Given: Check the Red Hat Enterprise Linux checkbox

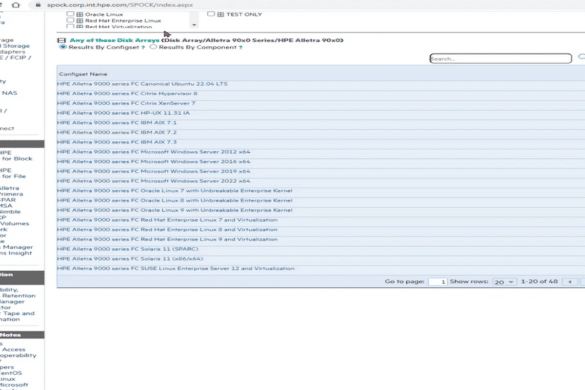Looking at the screenshot, I should pyautogui.click(x=70, y=20).
